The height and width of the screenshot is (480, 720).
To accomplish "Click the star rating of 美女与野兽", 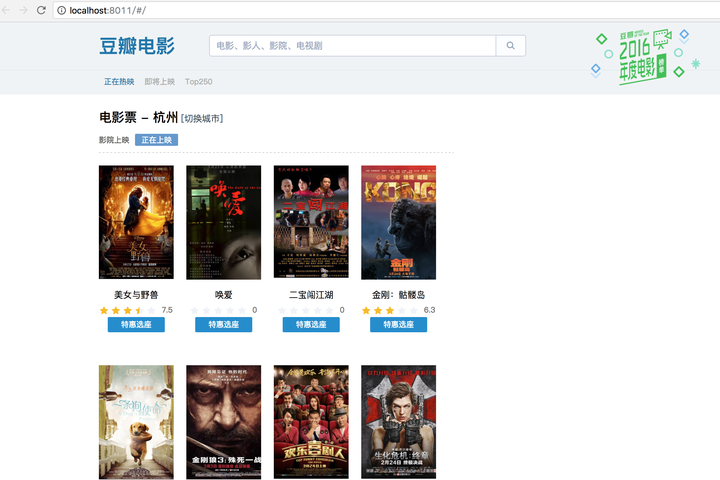I will click(x=128, y=311).
